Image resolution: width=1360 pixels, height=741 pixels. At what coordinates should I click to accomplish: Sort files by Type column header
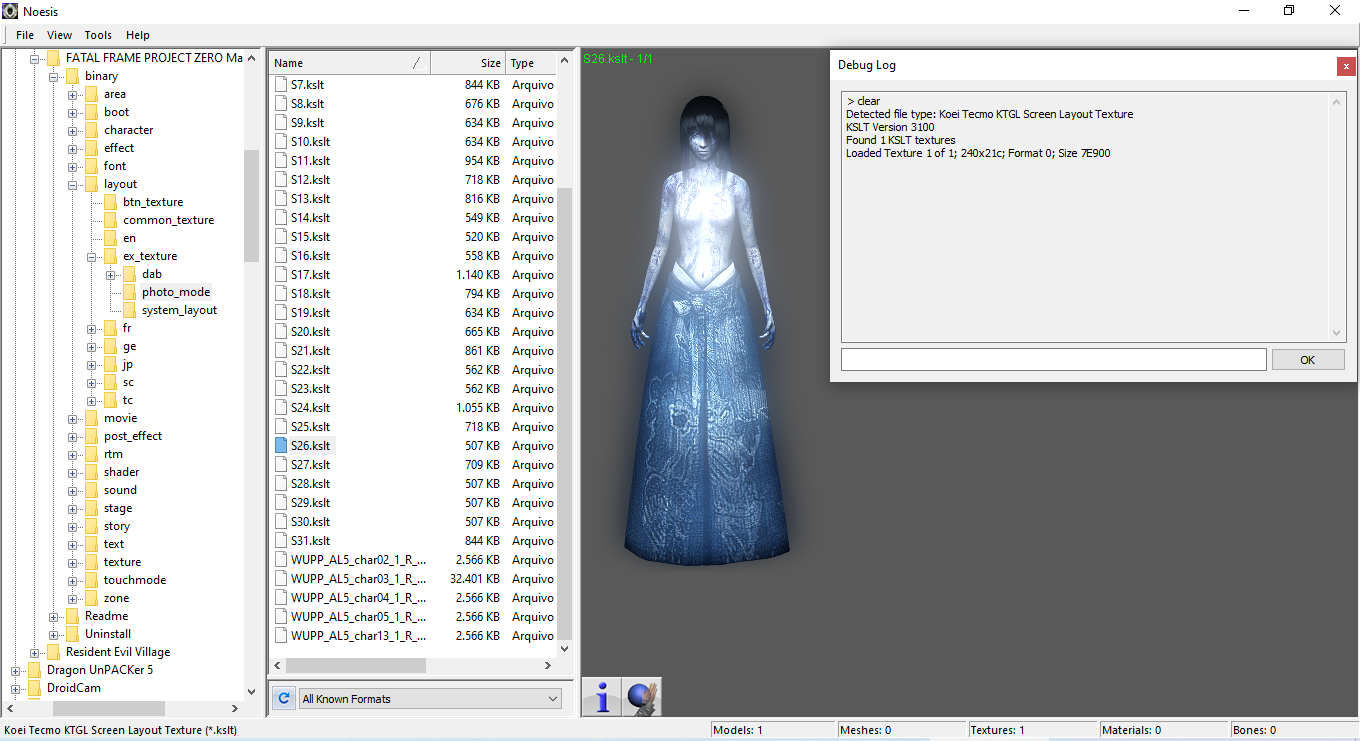[x=530, y=63]
